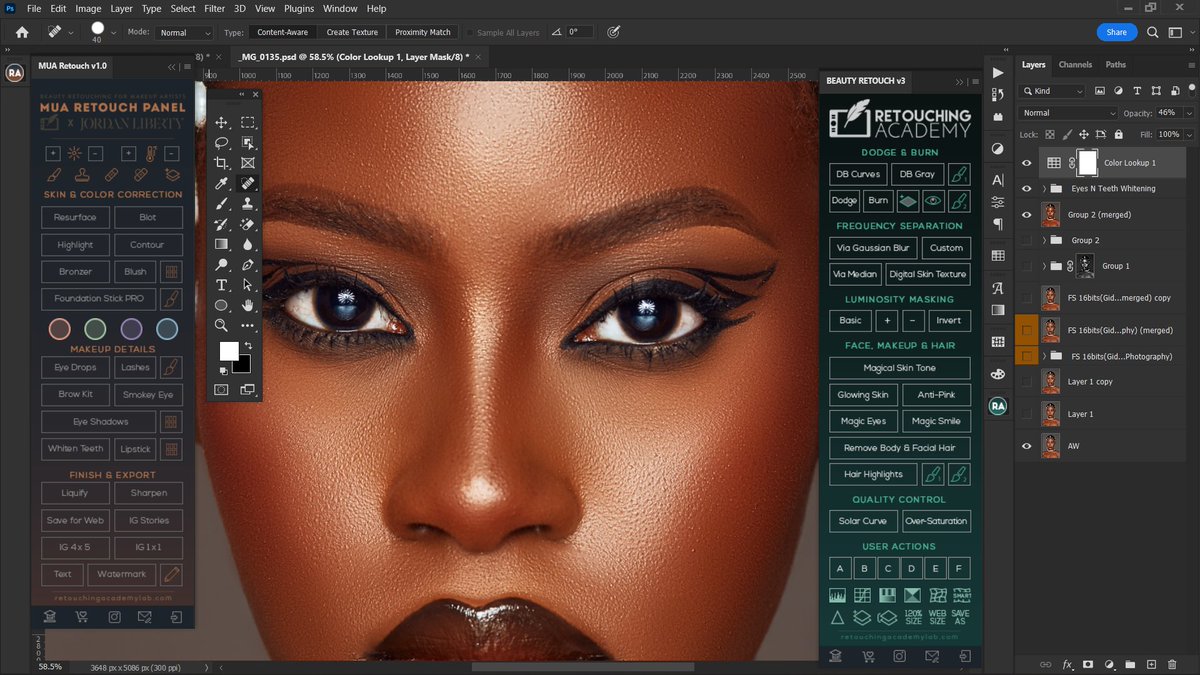Click the Magical Skin Tone button
Screen dimensions: 1200x675
click(x=900, y=368)
